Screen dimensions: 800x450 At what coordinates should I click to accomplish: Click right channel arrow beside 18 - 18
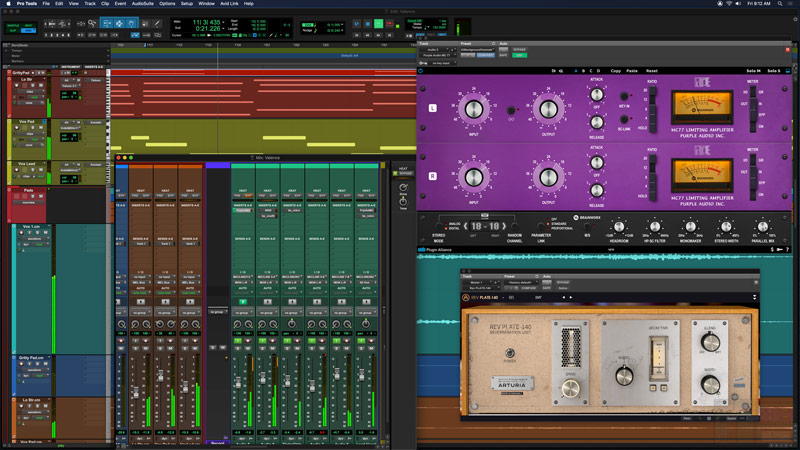pyautogui.click(x=504, y=226)
